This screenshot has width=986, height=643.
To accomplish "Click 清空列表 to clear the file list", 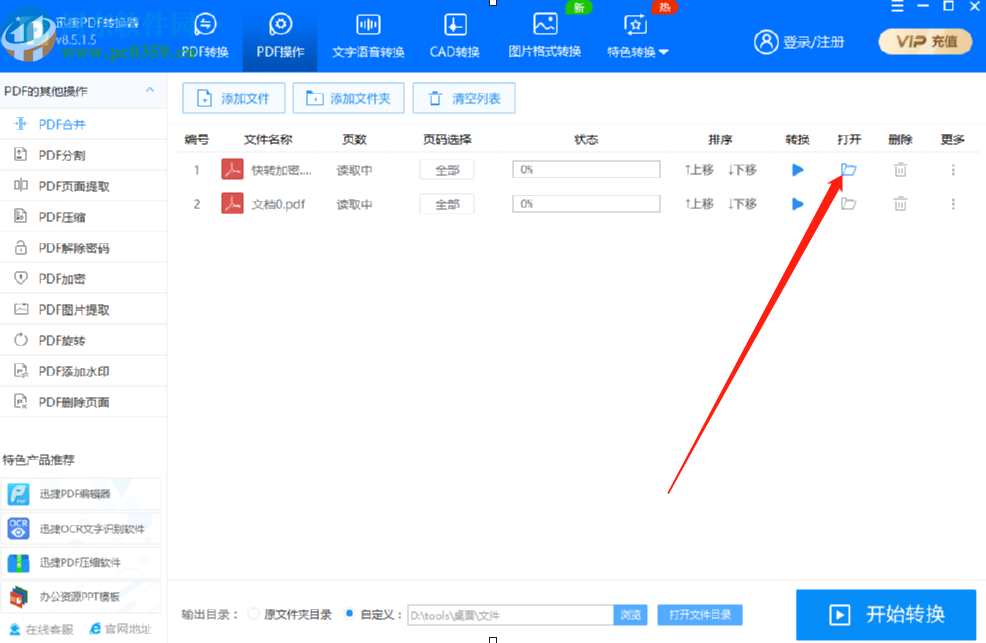I will 463,98.
